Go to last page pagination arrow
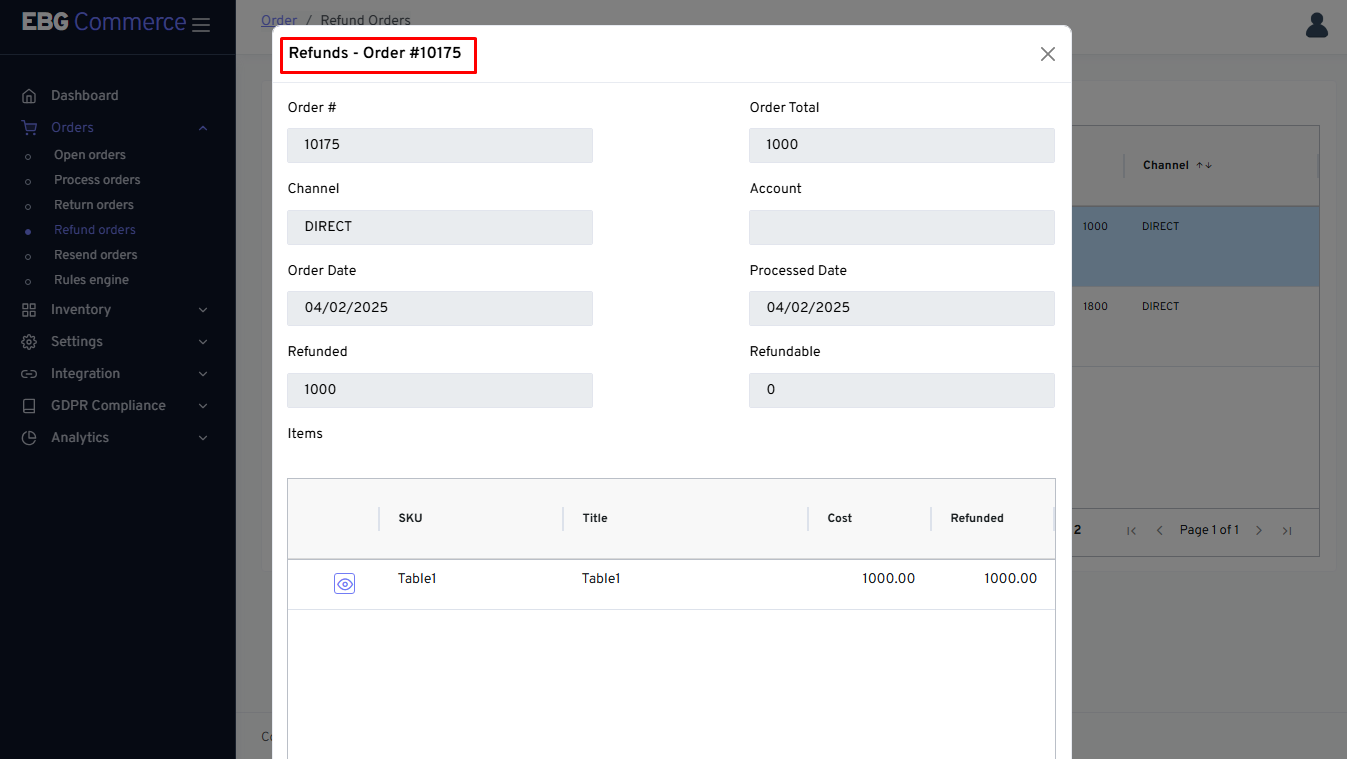This screenshot has height=759, width=1347. point(1287,531)
